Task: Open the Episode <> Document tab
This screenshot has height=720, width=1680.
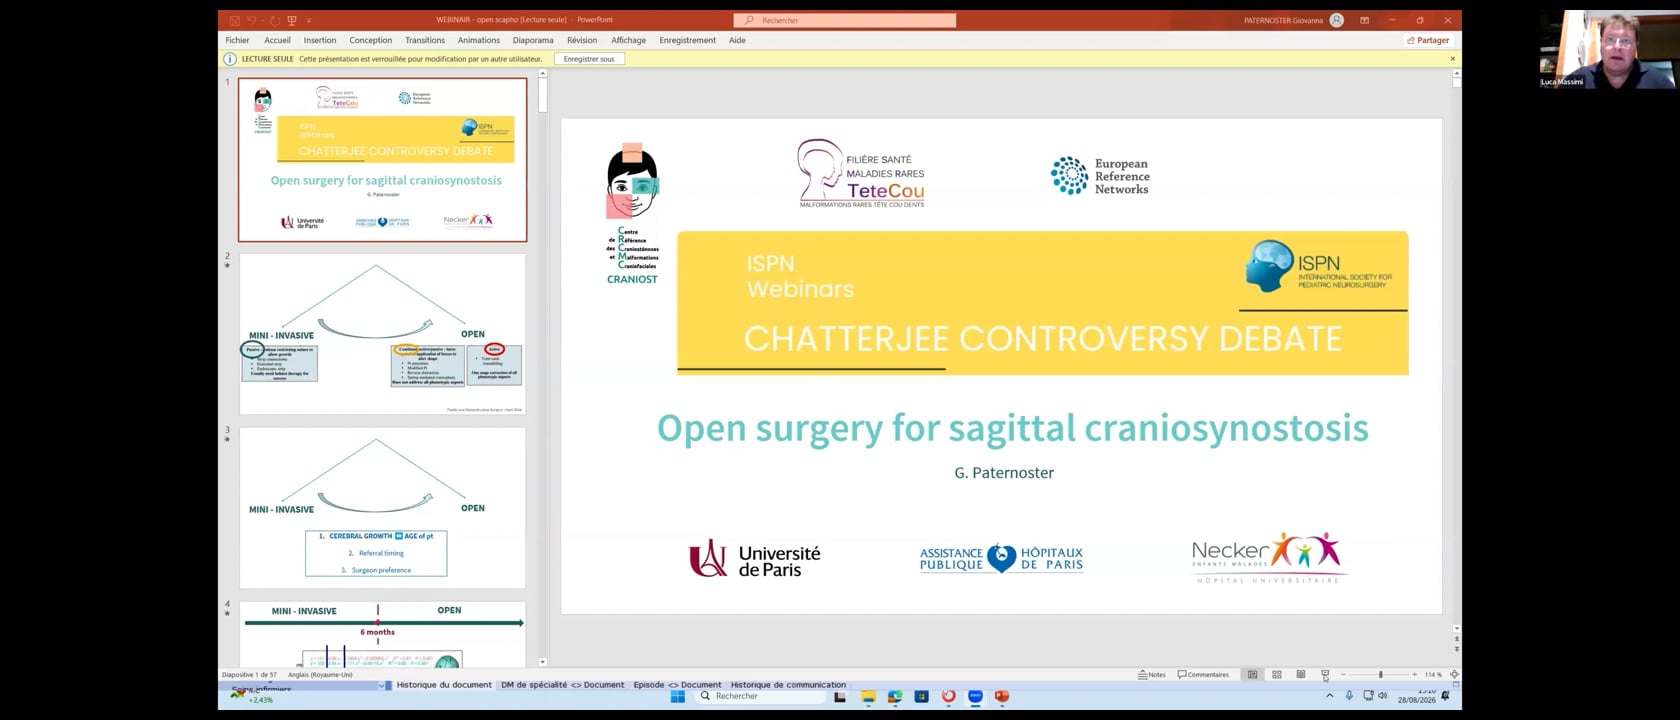Action: click(x=677, y=685)
